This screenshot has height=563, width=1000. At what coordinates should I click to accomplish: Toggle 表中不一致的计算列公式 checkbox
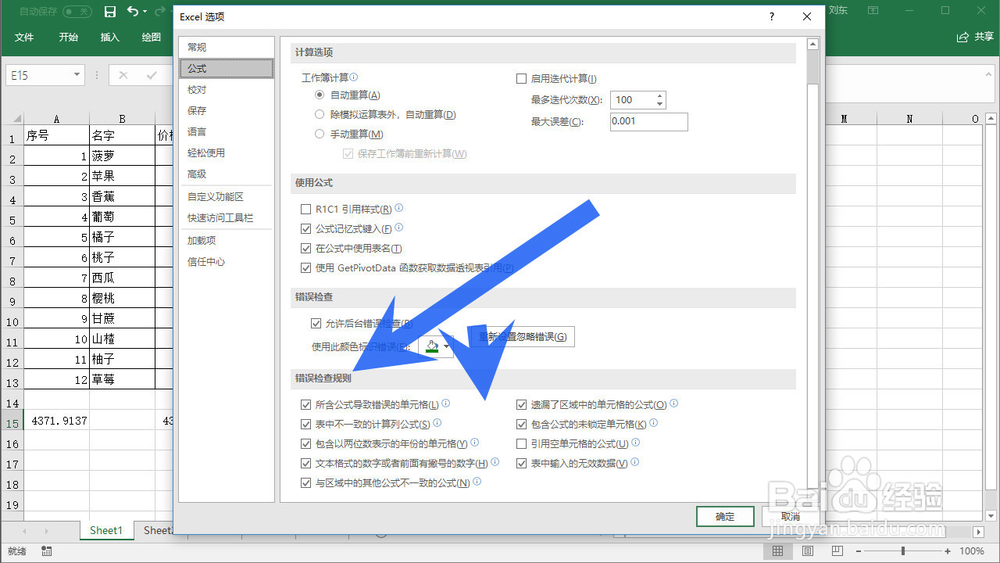(x=305, y=424)
